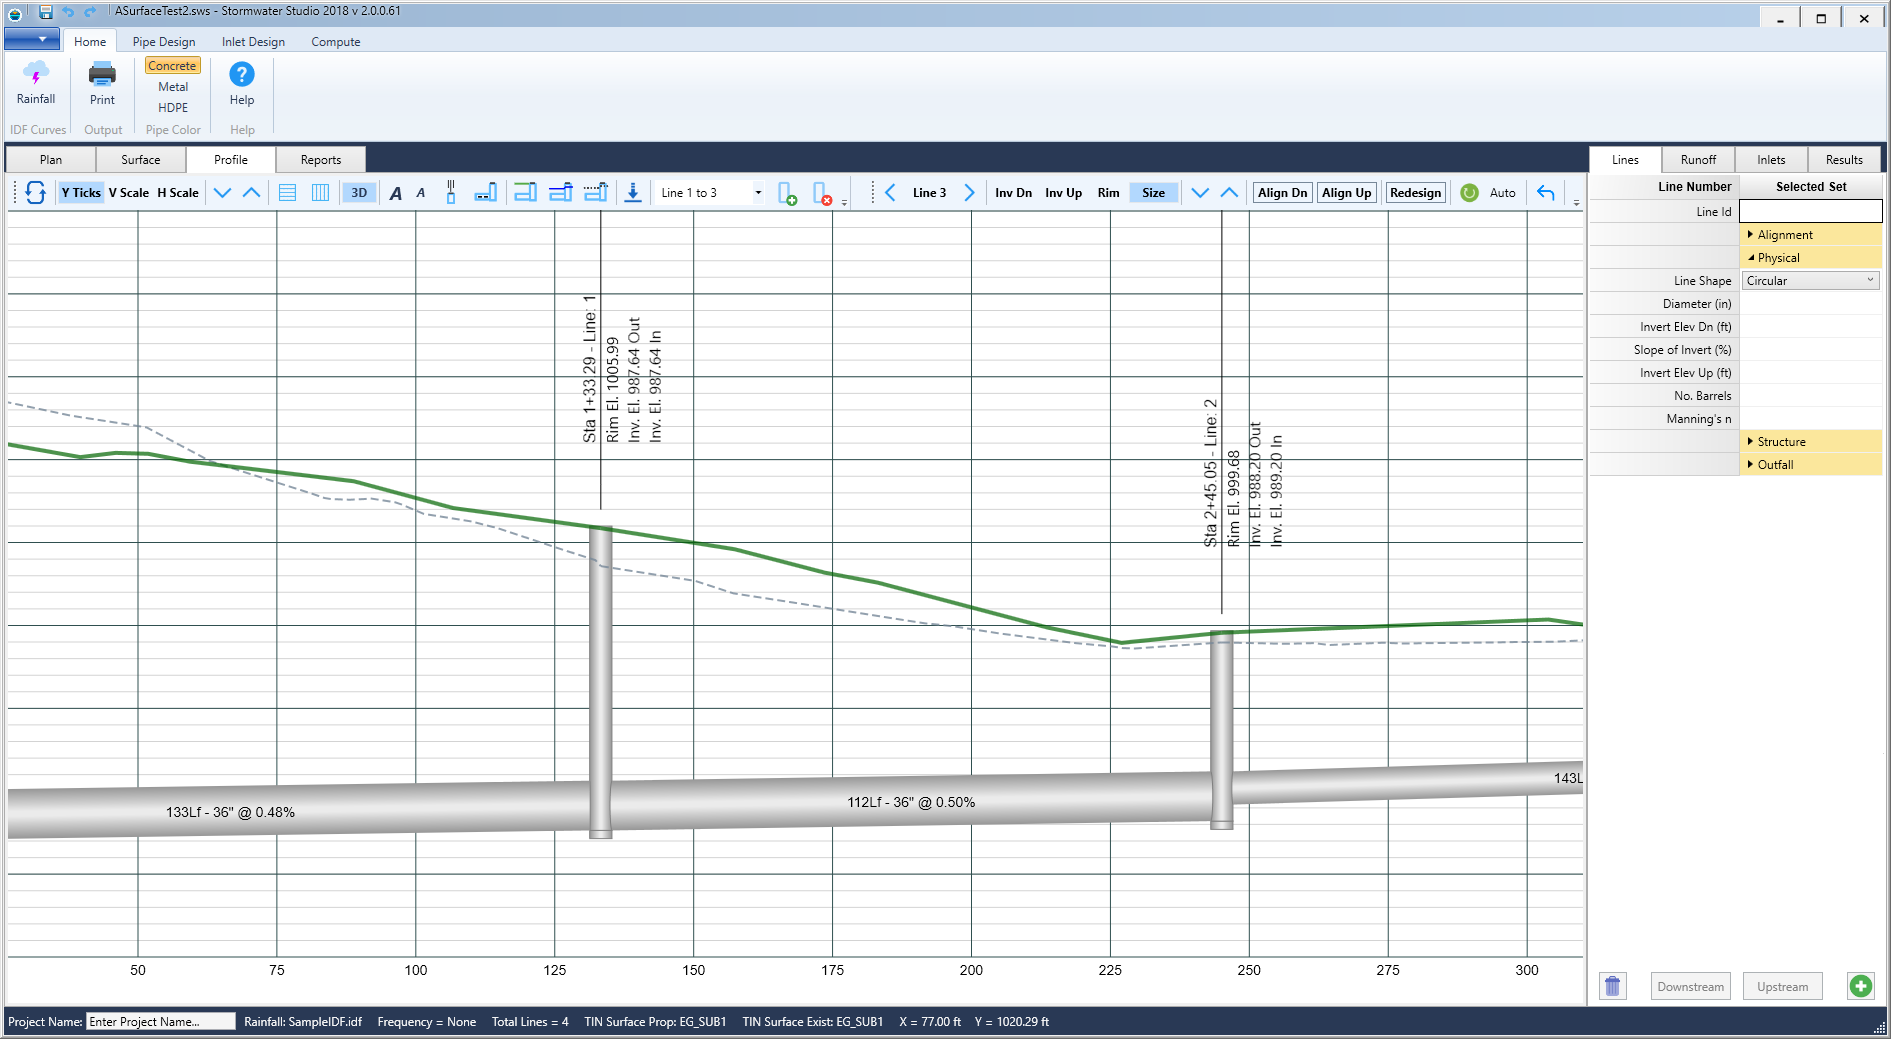
Task: Click the Align Dn button
Action: pyautogui.click(x=1282, y=193)
